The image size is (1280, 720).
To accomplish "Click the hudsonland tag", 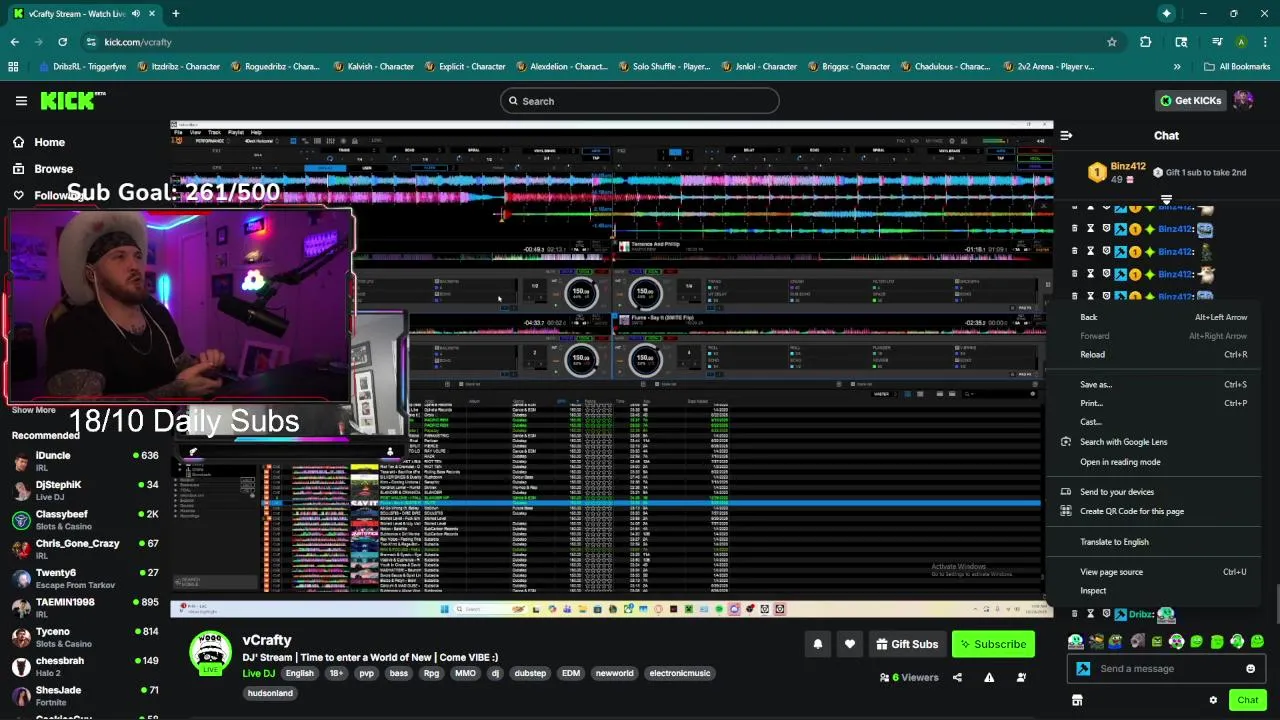I will point(270,693).
